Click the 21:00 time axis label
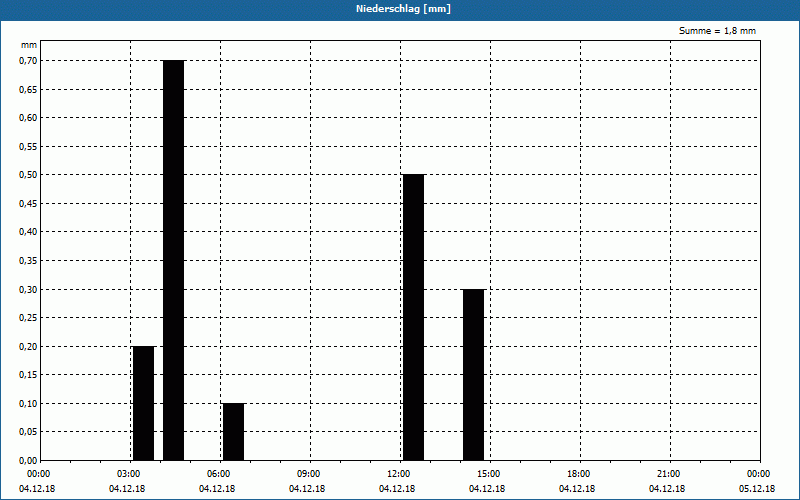This screenshot has height=500, width=800. [670, 474]
